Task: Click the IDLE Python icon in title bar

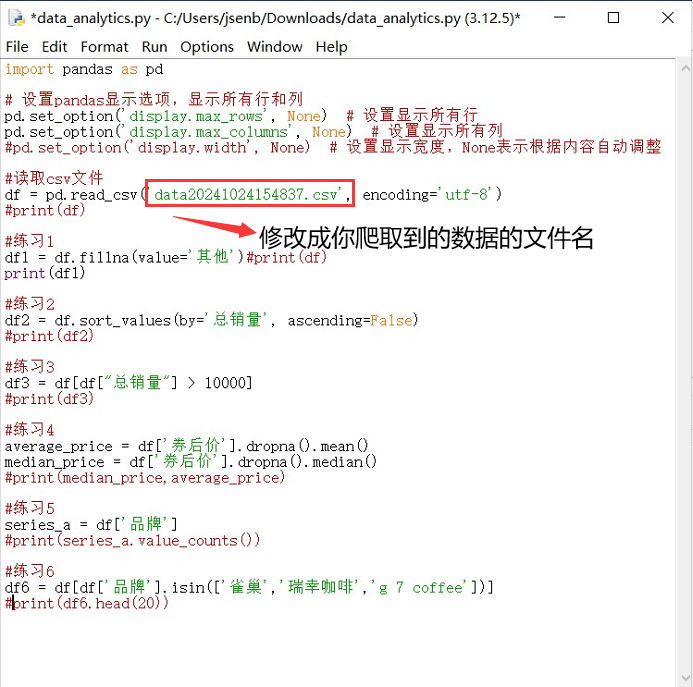Action: pyautogui.click(x=16, y=18)
